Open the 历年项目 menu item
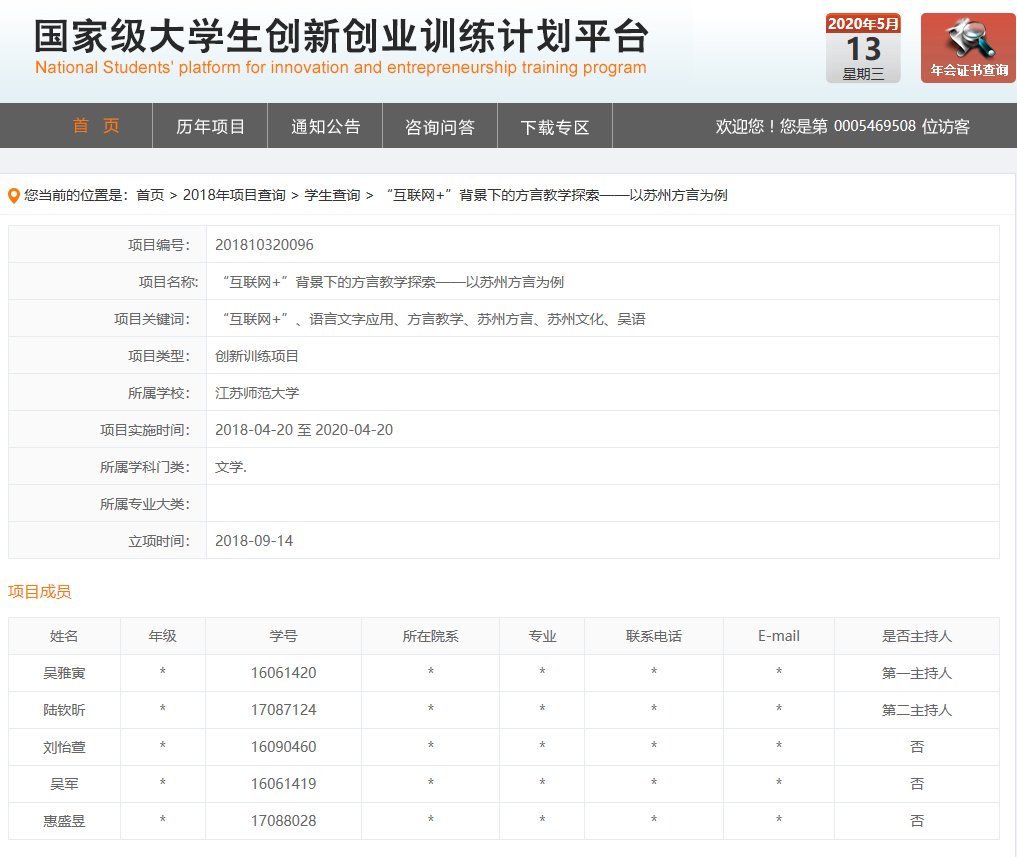 [210, 127]
